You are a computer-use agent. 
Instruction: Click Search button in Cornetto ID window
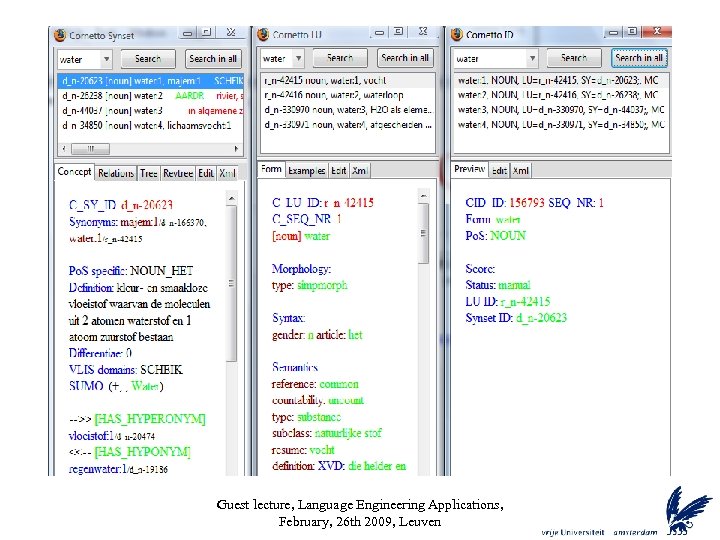574,58
